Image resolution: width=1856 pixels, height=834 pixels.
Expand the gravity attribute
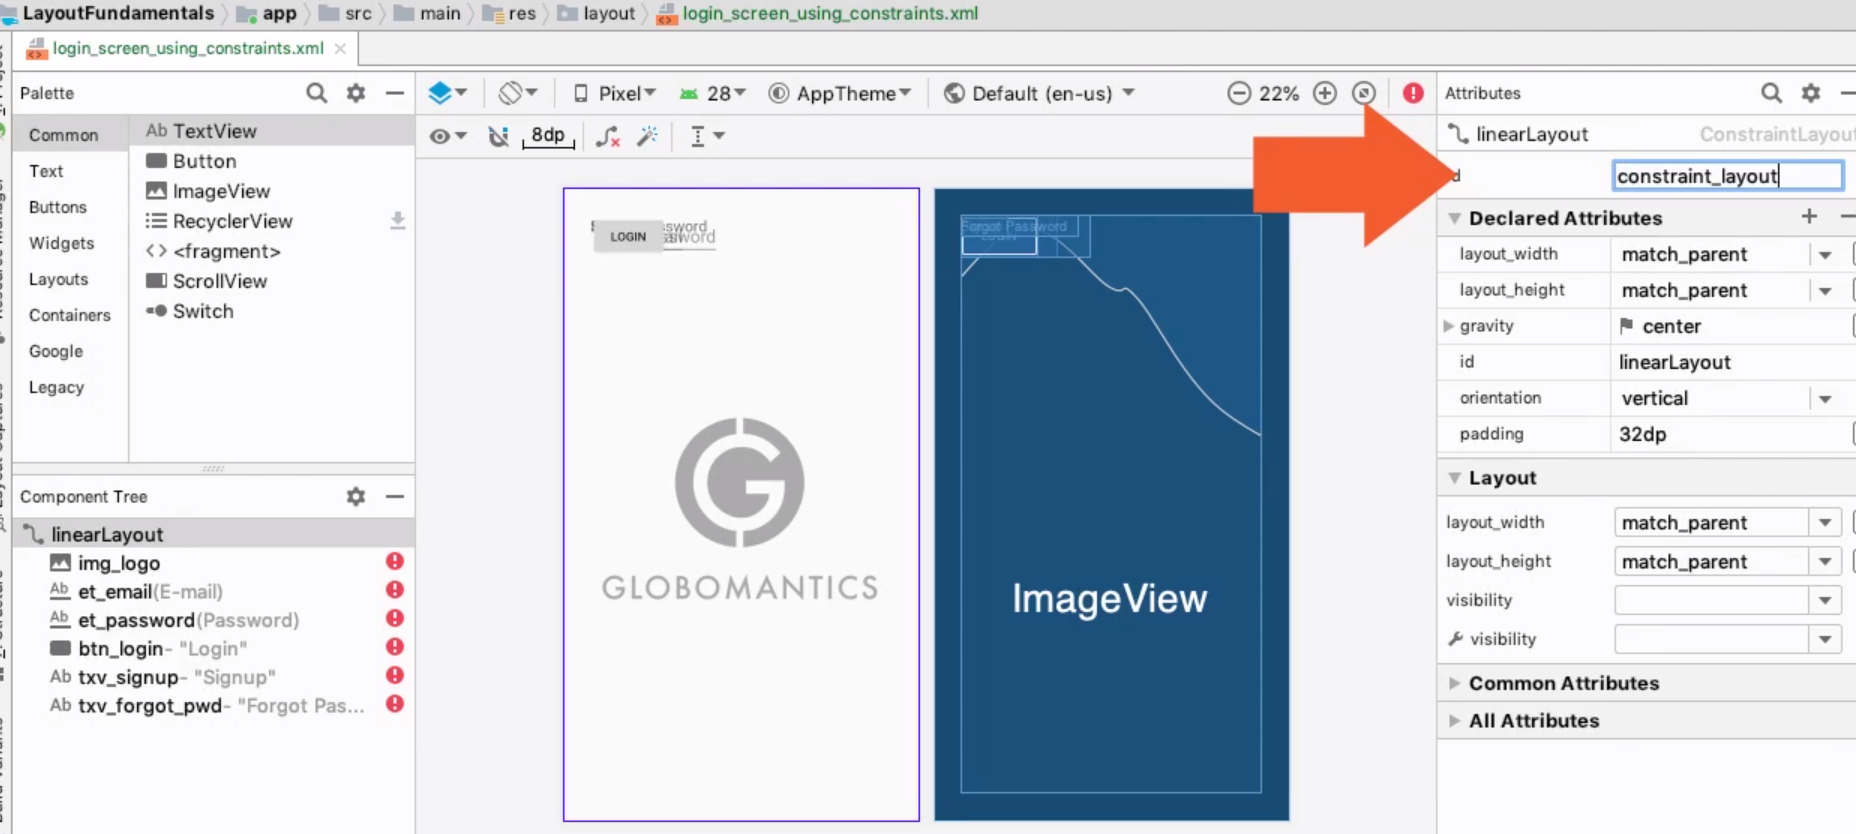tap(1449, 326)
